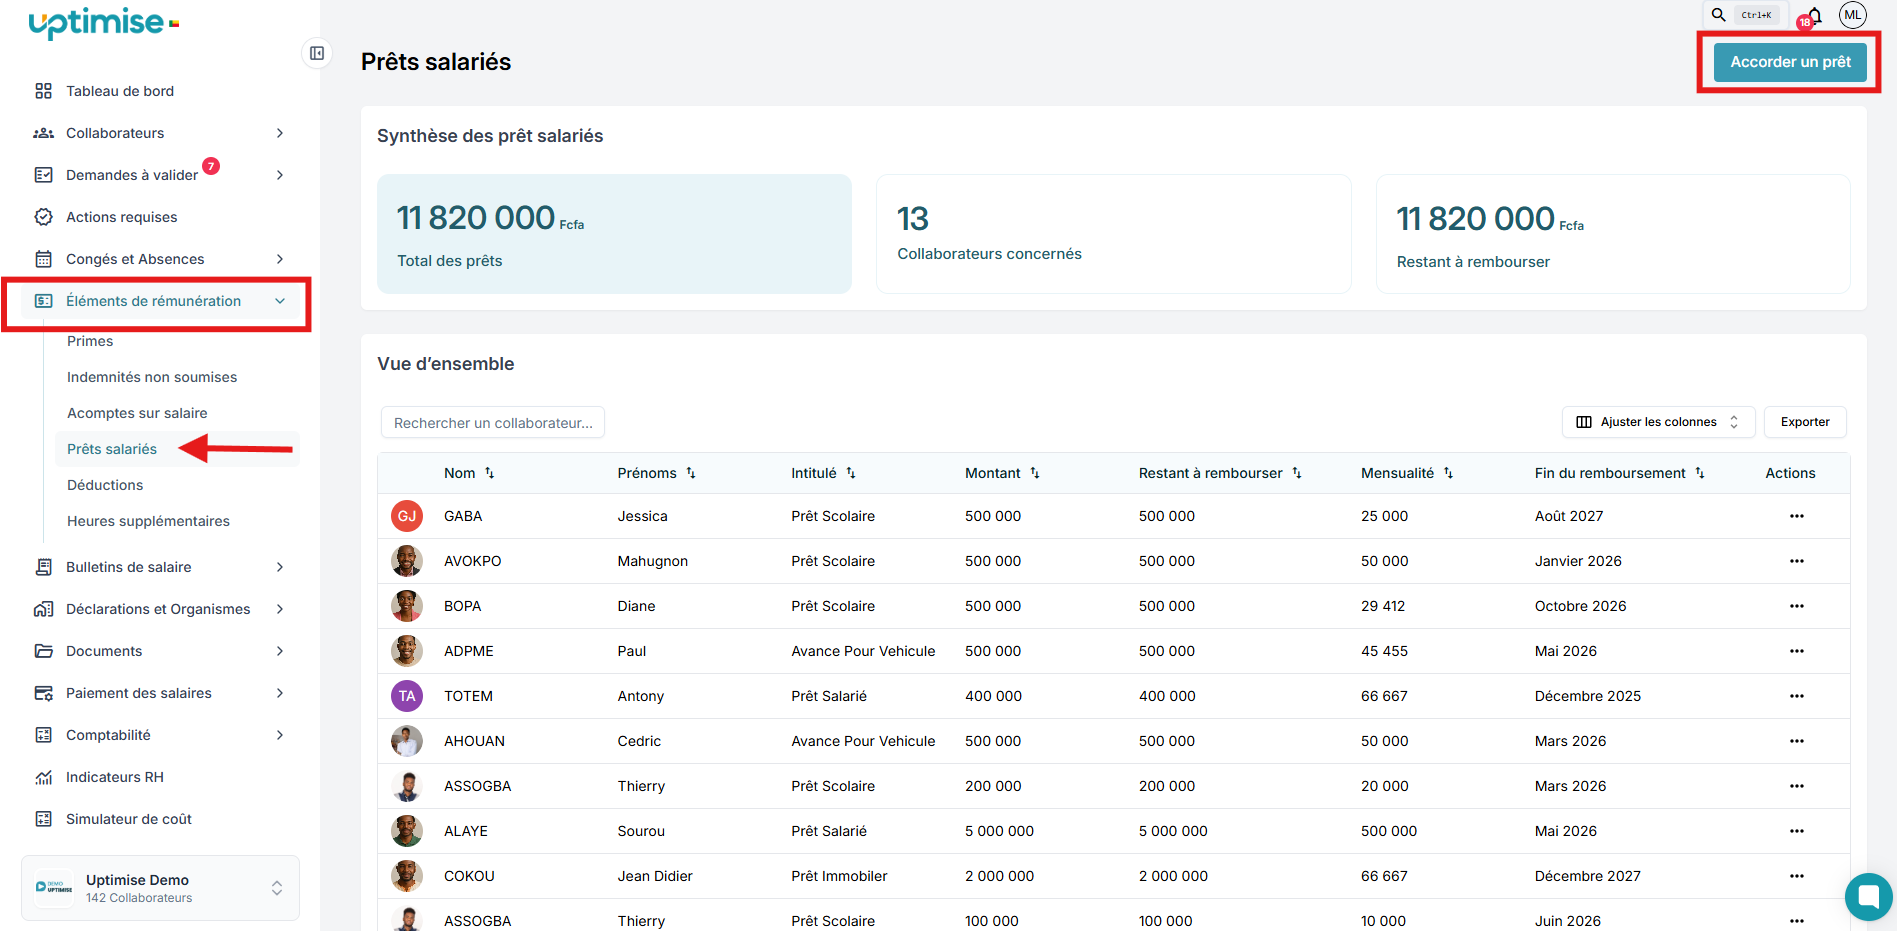Click the search magnifier icon
This screenshot has height=931, width=1897.
pos(1718,15)
